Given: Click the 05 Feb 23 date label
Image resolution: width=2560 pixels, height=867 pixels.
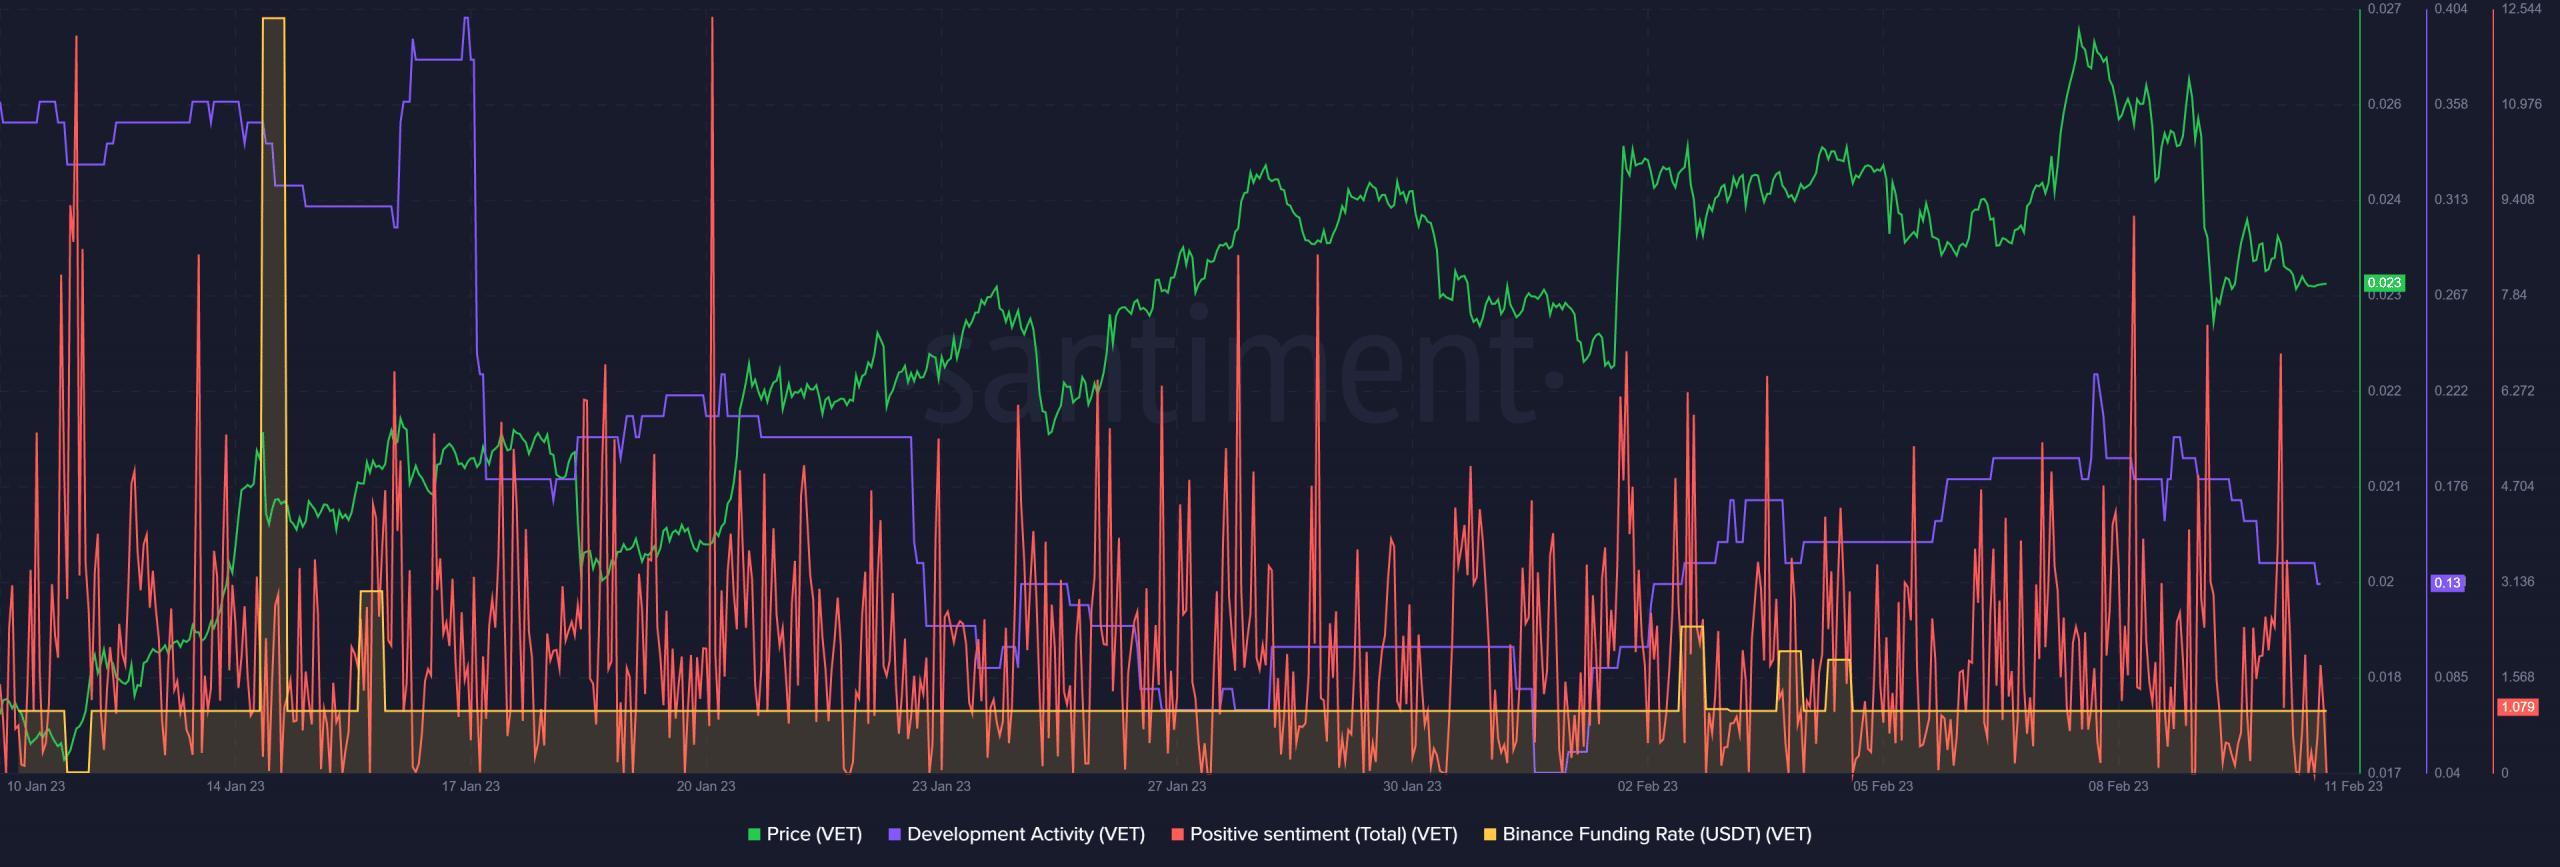Looking at the screenshot, I should coord(1883,786).
